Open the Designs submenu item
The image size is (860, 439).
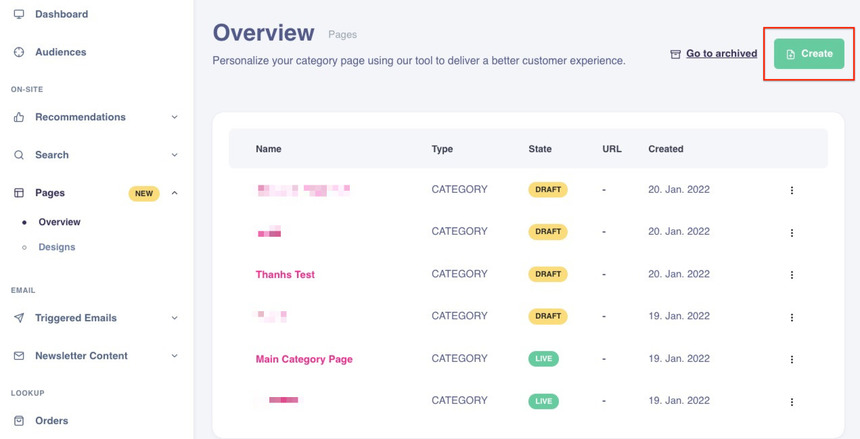(x=56, y=247)
